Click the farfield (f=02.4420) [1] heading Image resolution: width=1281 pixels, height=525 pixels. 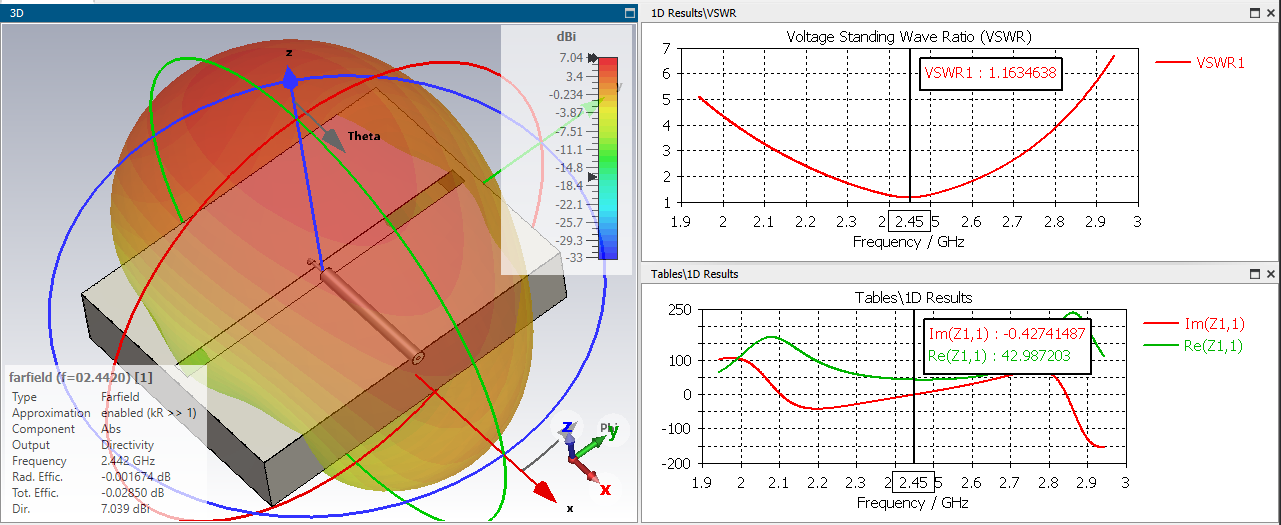pos(80,378)
